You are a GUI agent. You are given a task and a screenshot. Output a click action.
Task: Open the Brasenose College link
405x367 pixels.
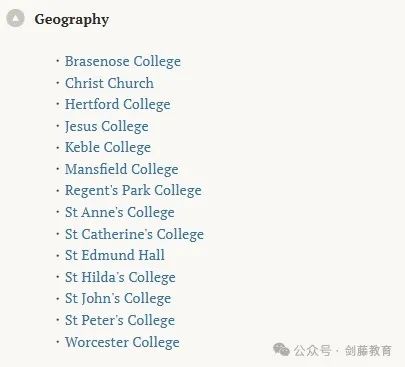click(x=123, y=62)
